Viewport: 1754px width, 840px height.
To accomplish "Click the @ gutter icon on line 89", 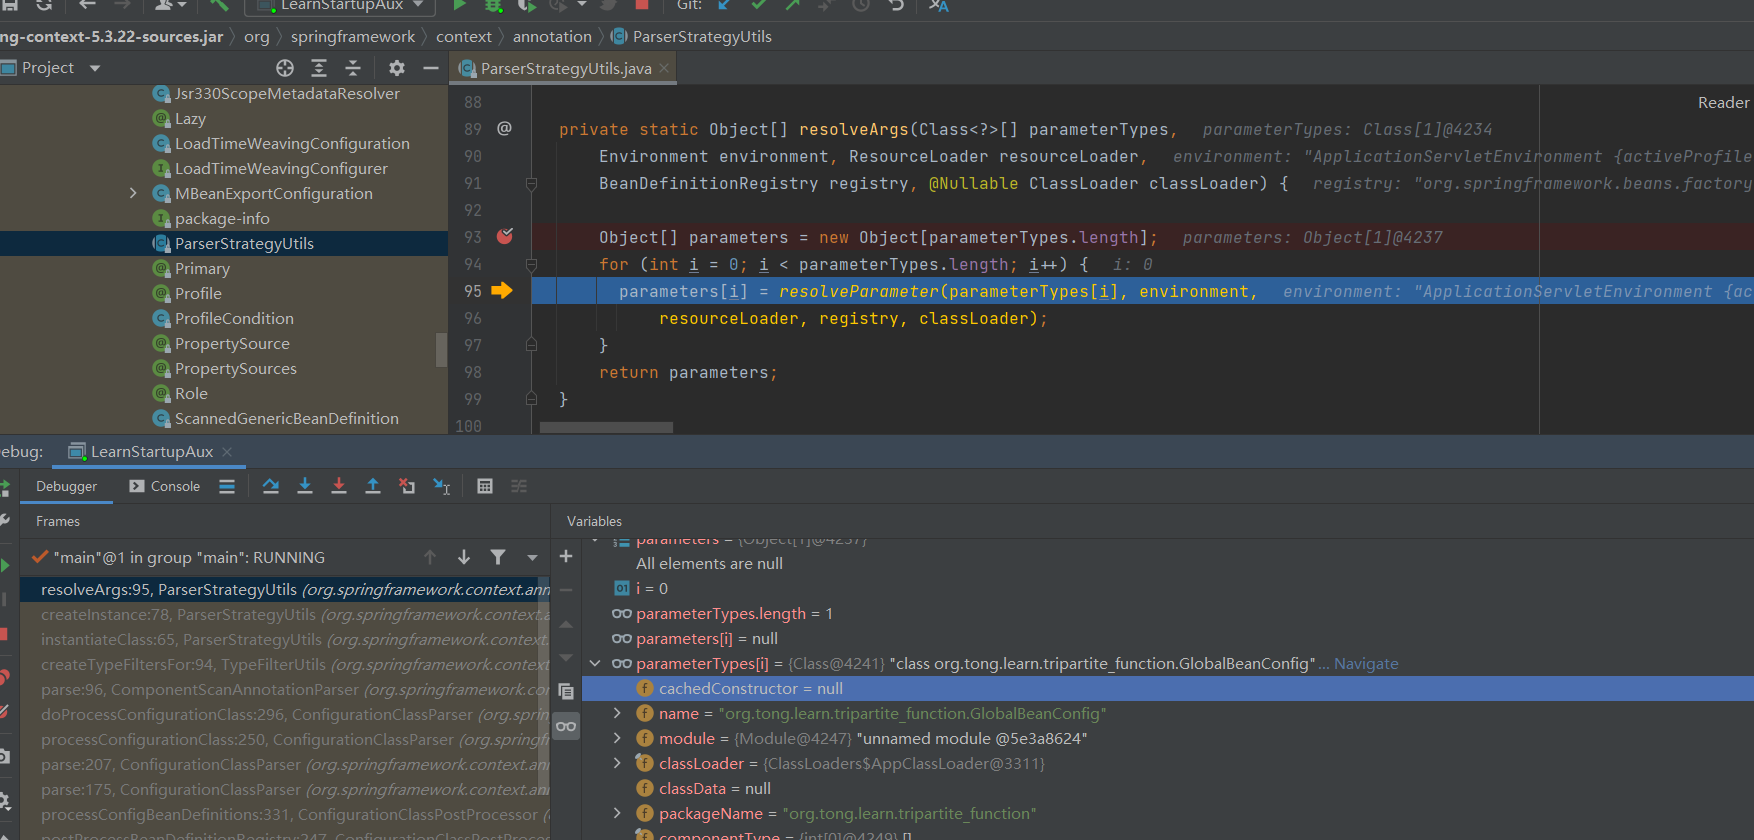I will (x=505, y=128).
